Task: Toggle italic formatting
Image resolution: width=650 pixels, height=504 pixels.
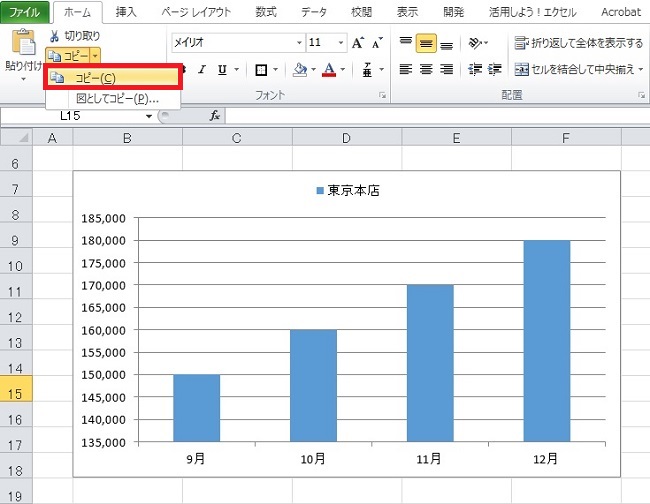Action: 201,70
